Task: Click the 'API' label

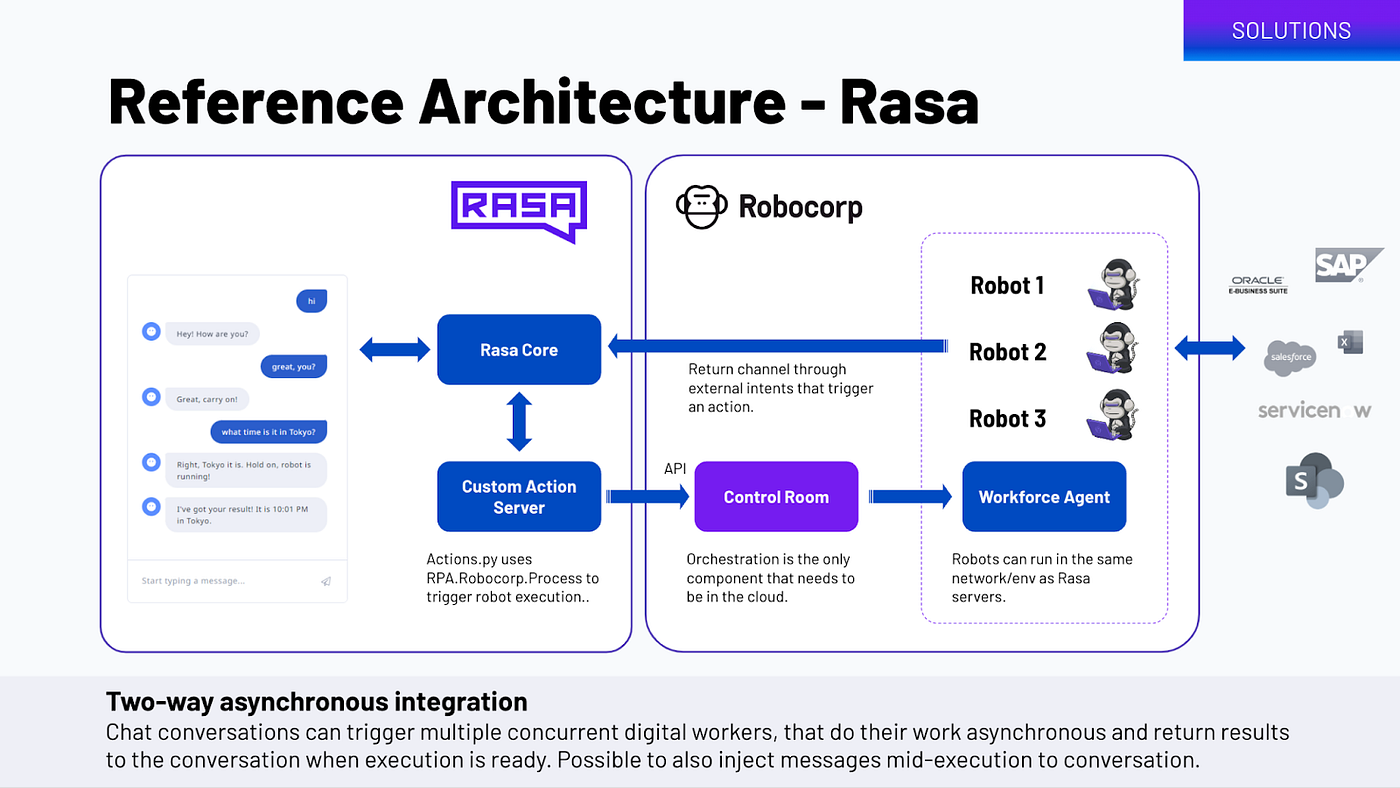Action: click(675, 469)
